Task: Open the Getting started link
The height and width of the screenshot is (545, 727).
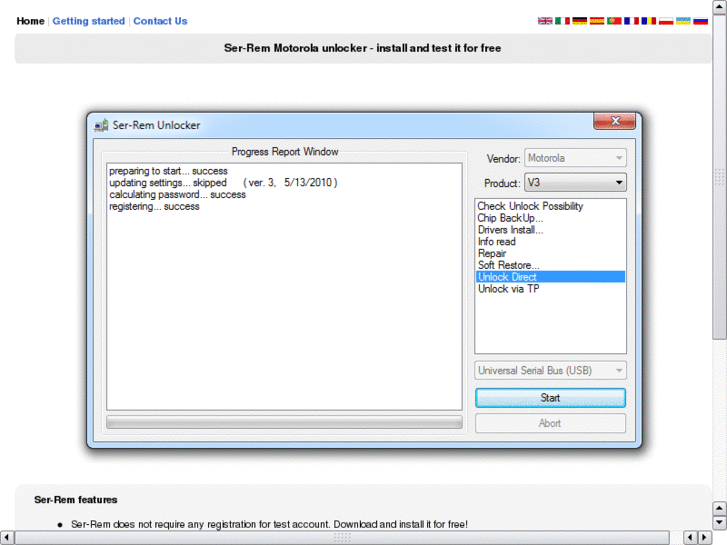Action: click(x=89, y=21)
